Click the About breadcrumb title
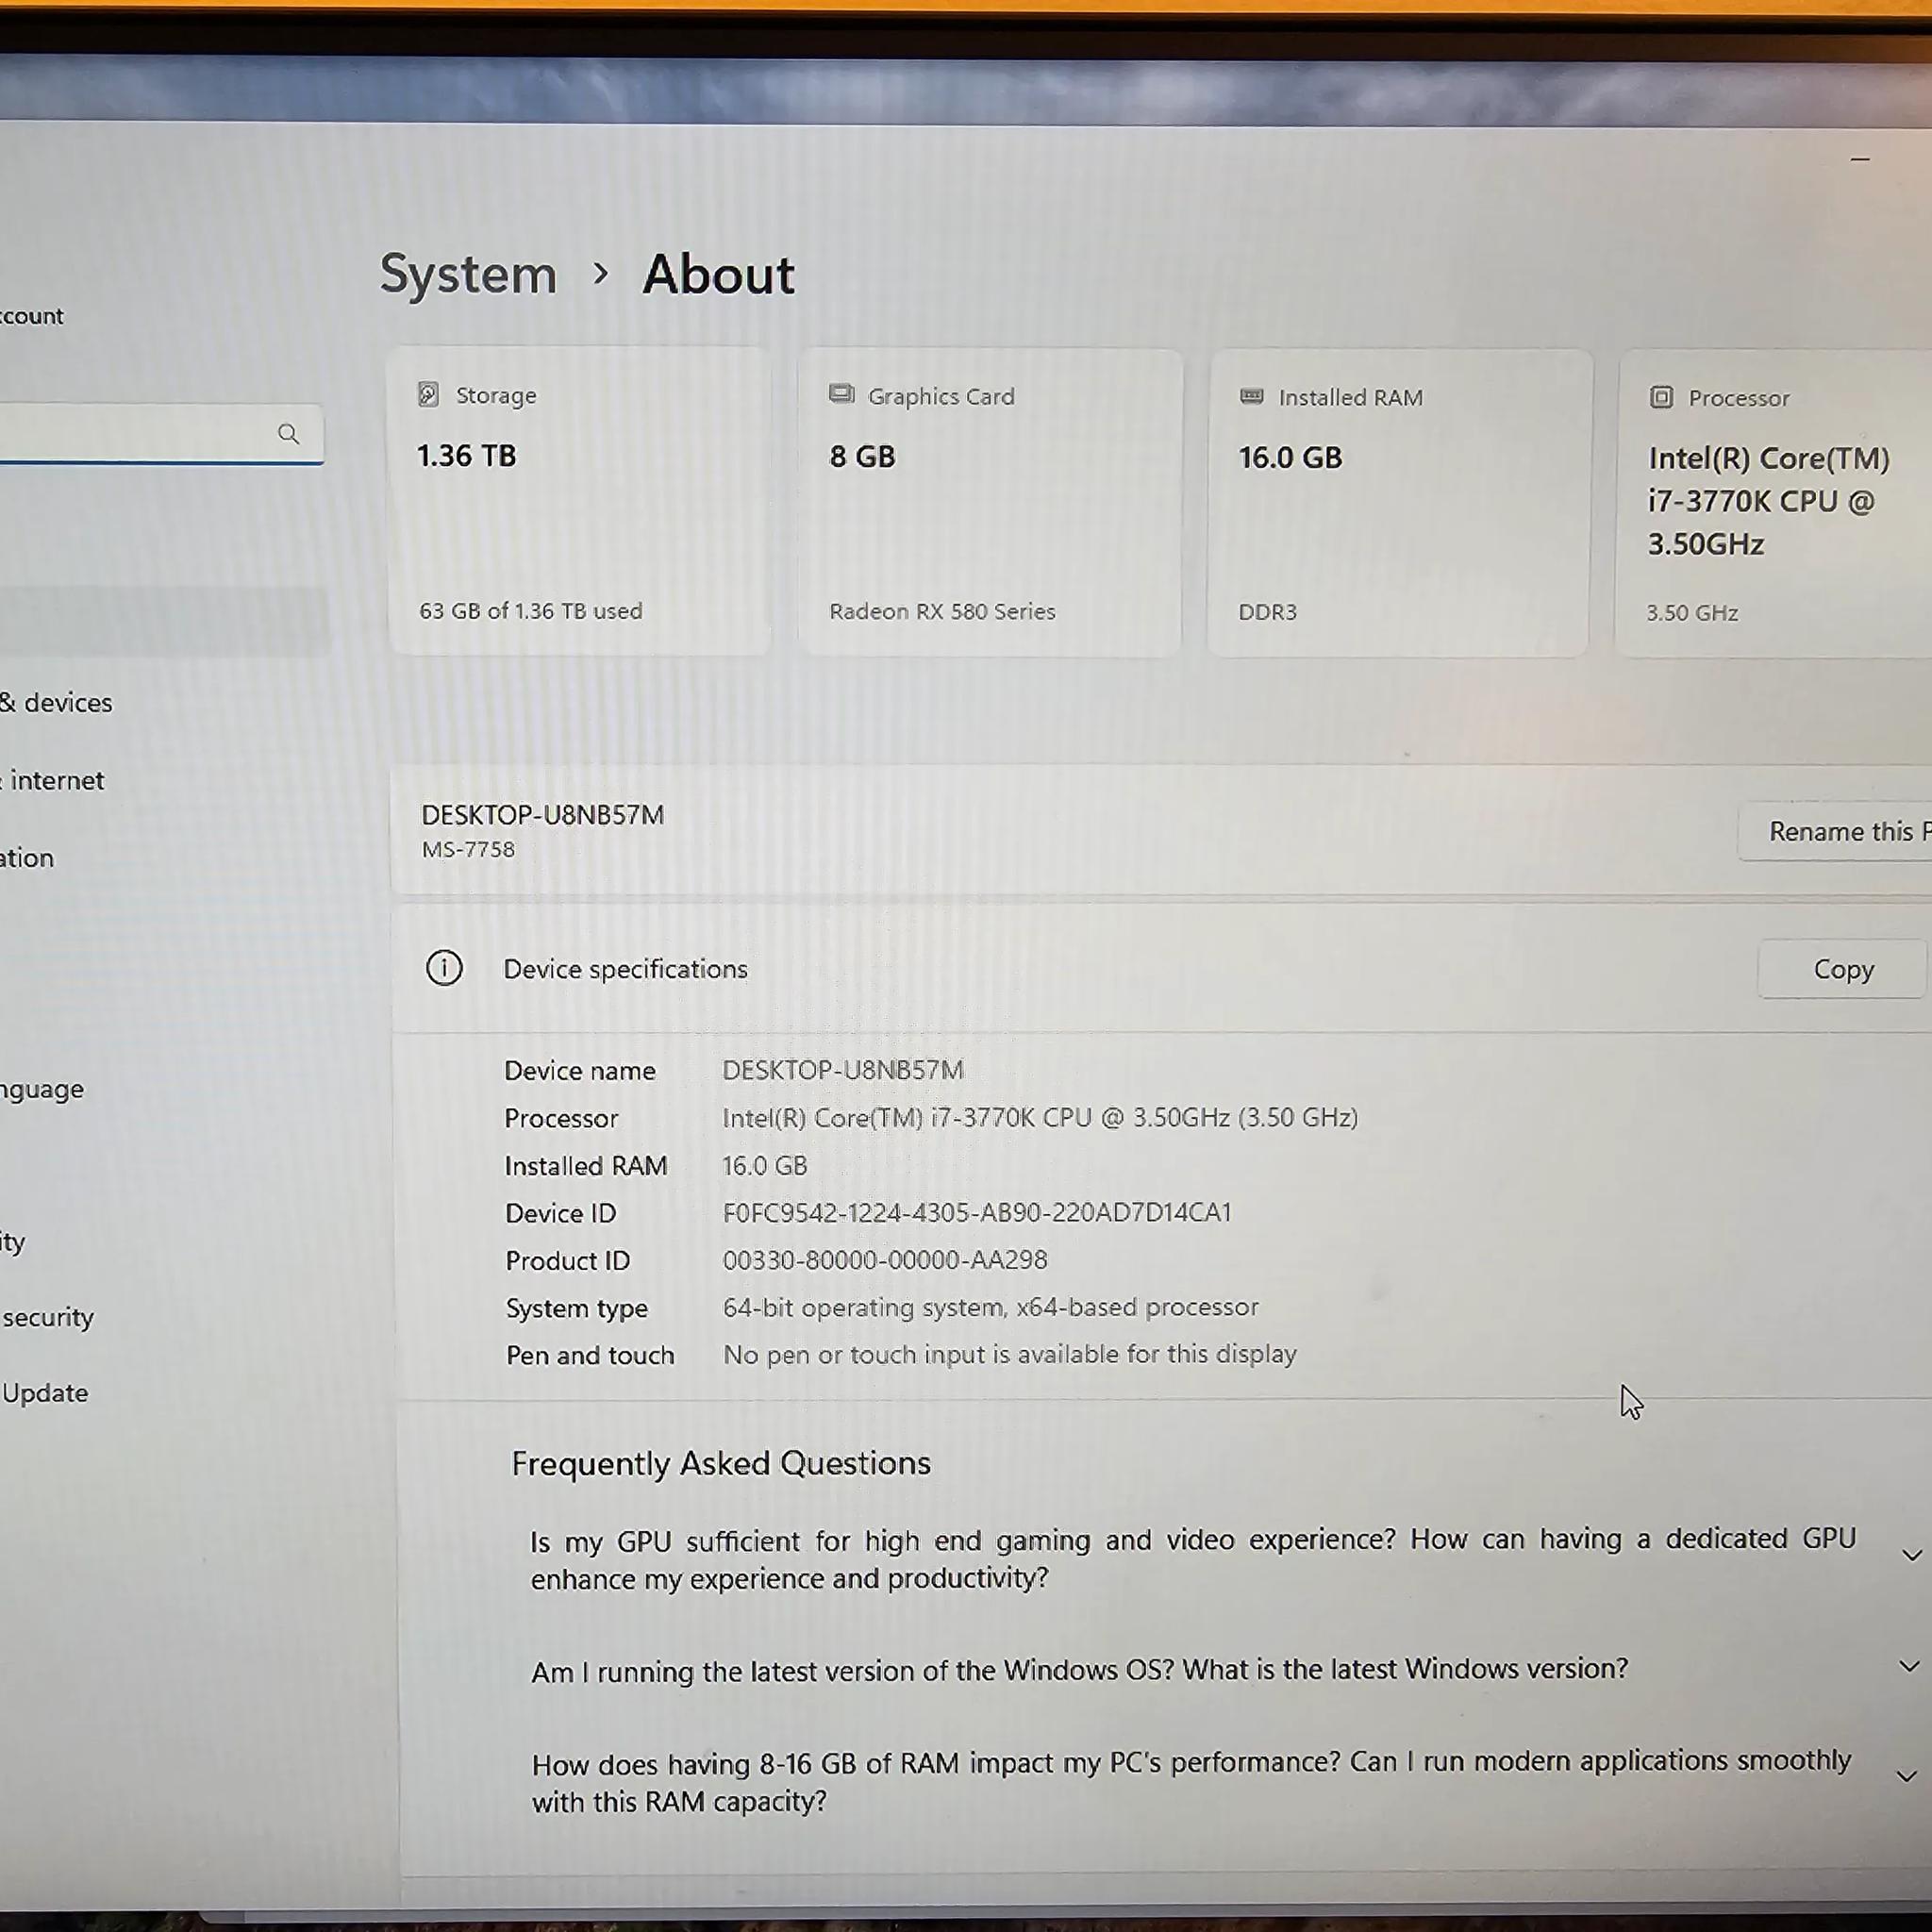 coord(718,274)
